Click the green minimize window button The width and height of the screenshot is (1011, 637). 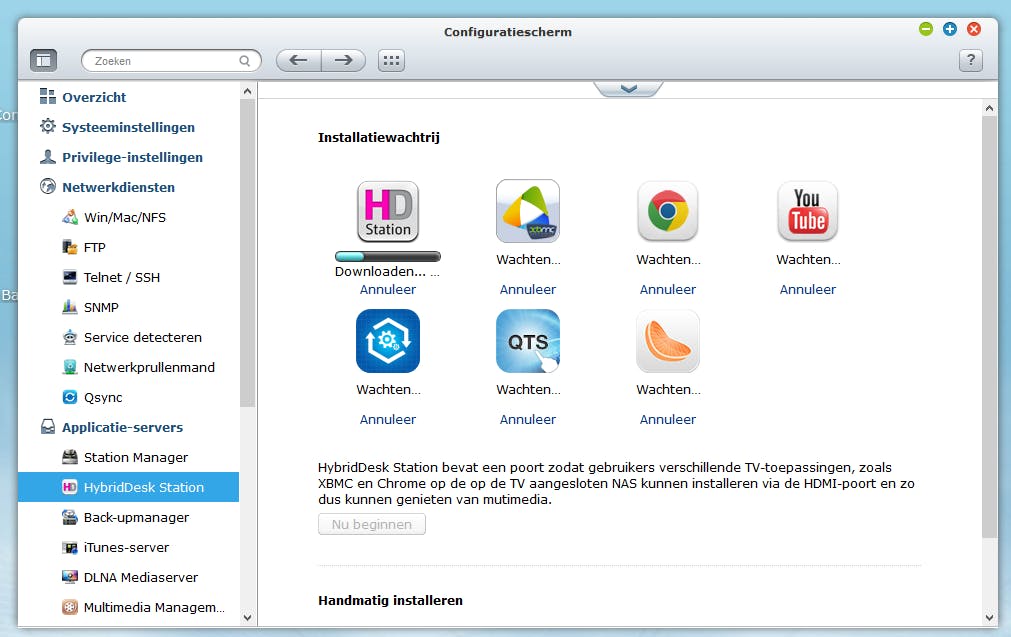(x=926, y=29)
